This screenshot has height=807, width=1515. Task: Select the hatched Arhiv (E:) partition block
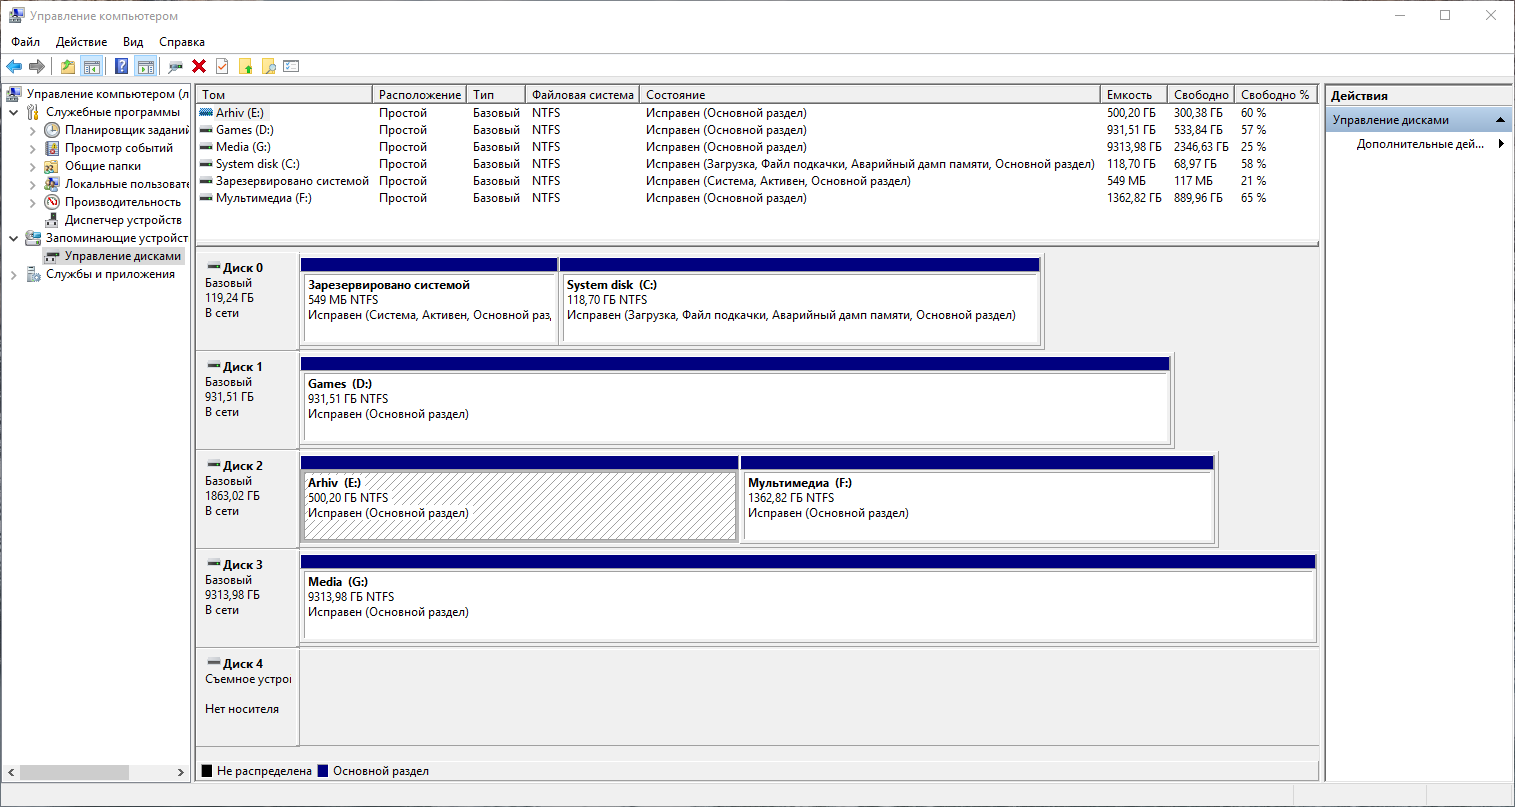[519, 499]
